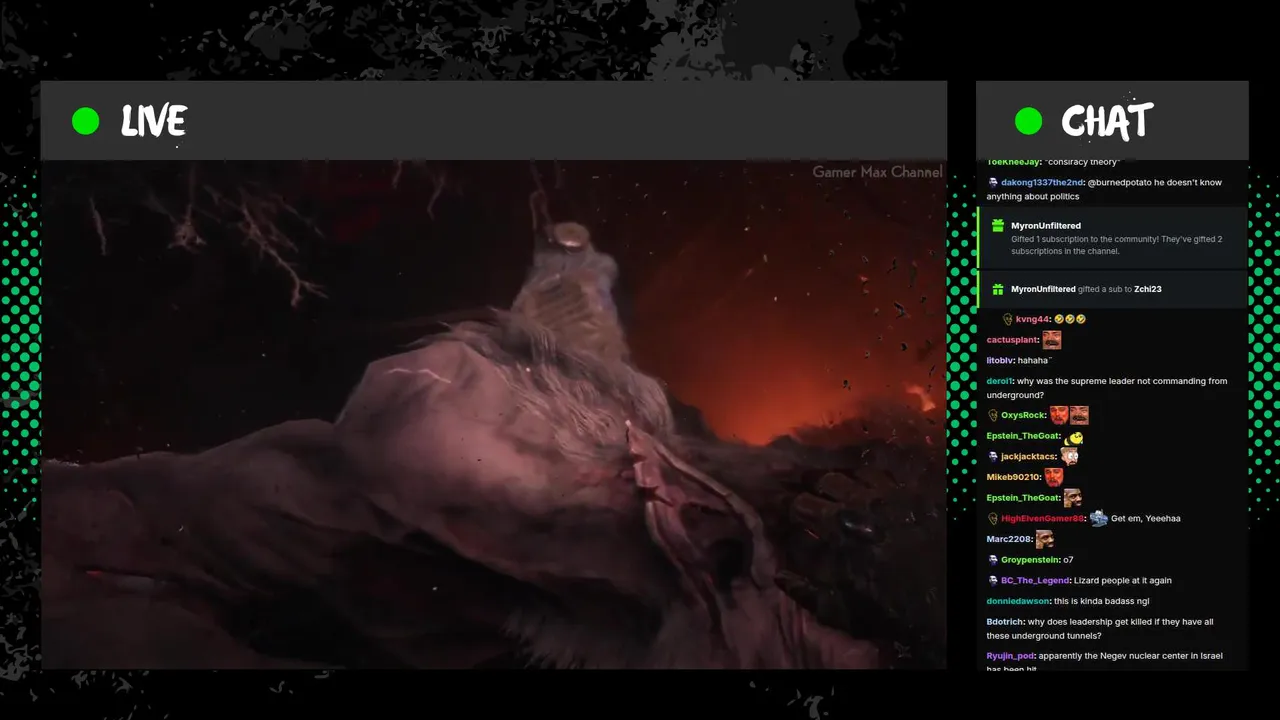Click the face emote in Epstein_TheGoat's second message
The image size is (1280, 720).
(x=1073, y=498)
